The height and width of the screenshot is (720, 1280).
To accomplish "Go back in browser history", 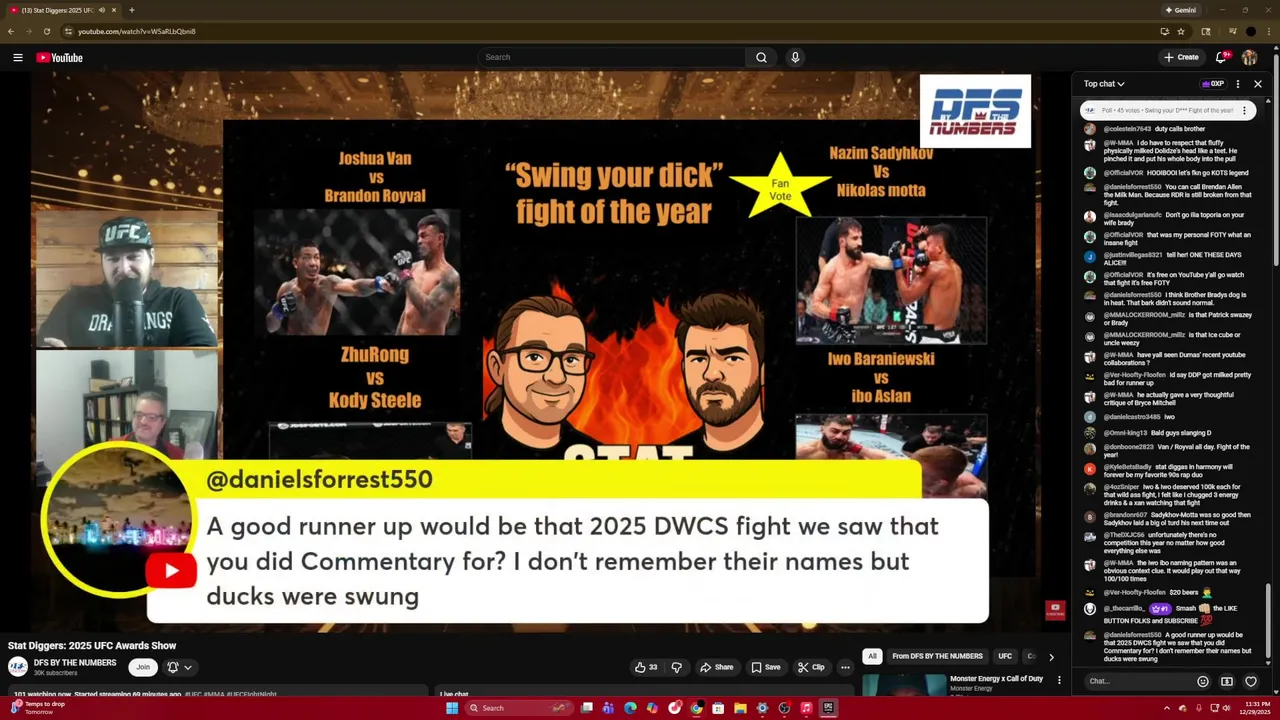I will (11, 31).
